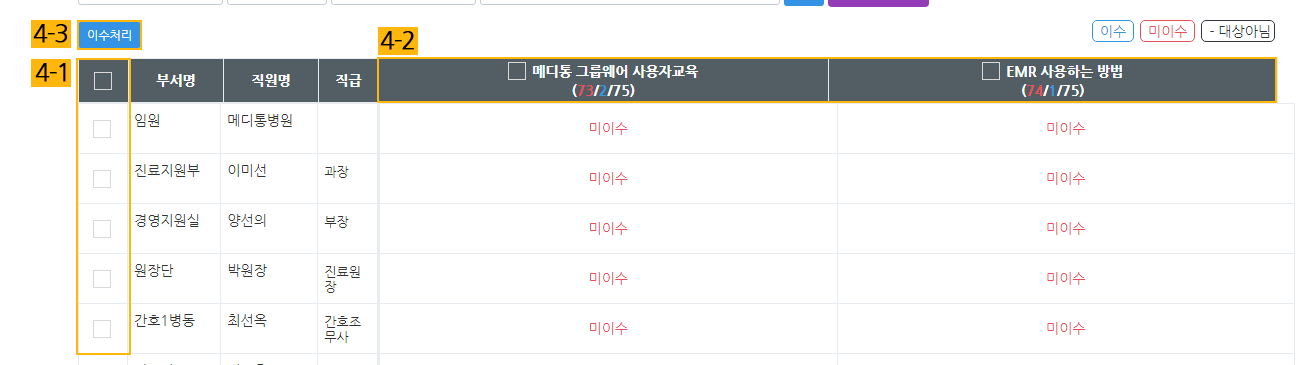The width and height of the screenshot is (1316, 365).
Task: Click the blue 이수 legend badge
Action: pyautogui.click(x=1112, y=31)
